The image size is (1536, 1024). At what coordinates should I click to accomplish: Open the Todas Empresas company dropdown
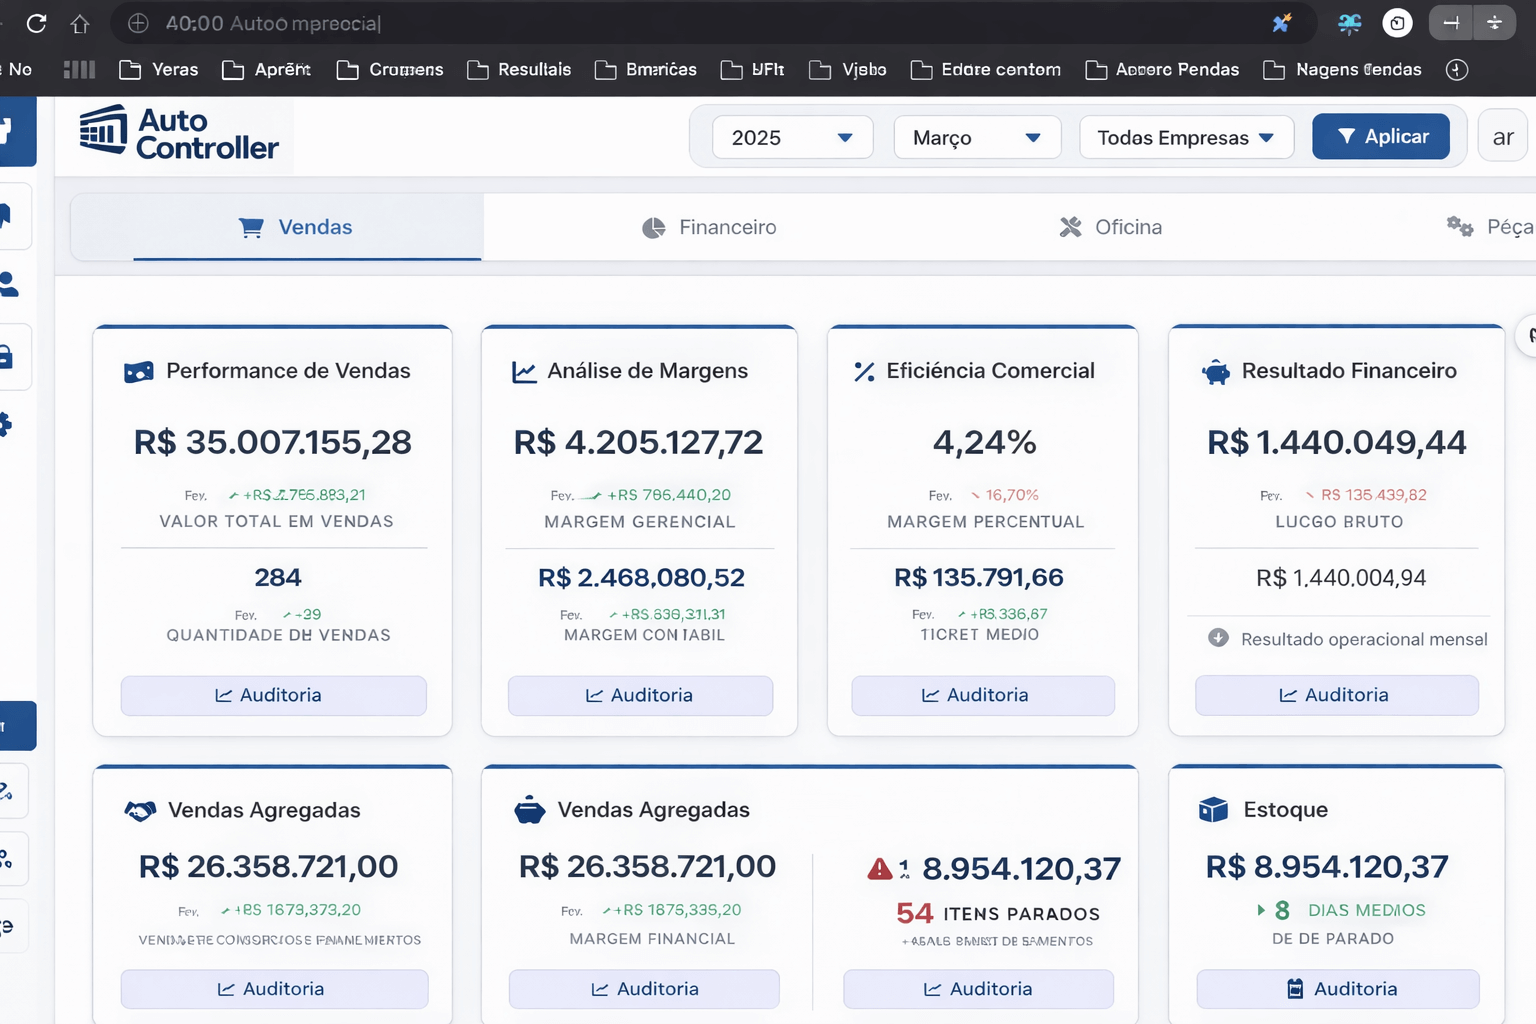tap(1186, 137)
